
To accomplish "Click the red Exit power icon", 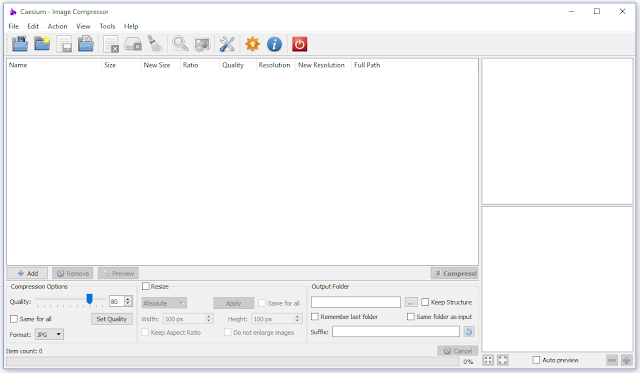I will point(300,44).
